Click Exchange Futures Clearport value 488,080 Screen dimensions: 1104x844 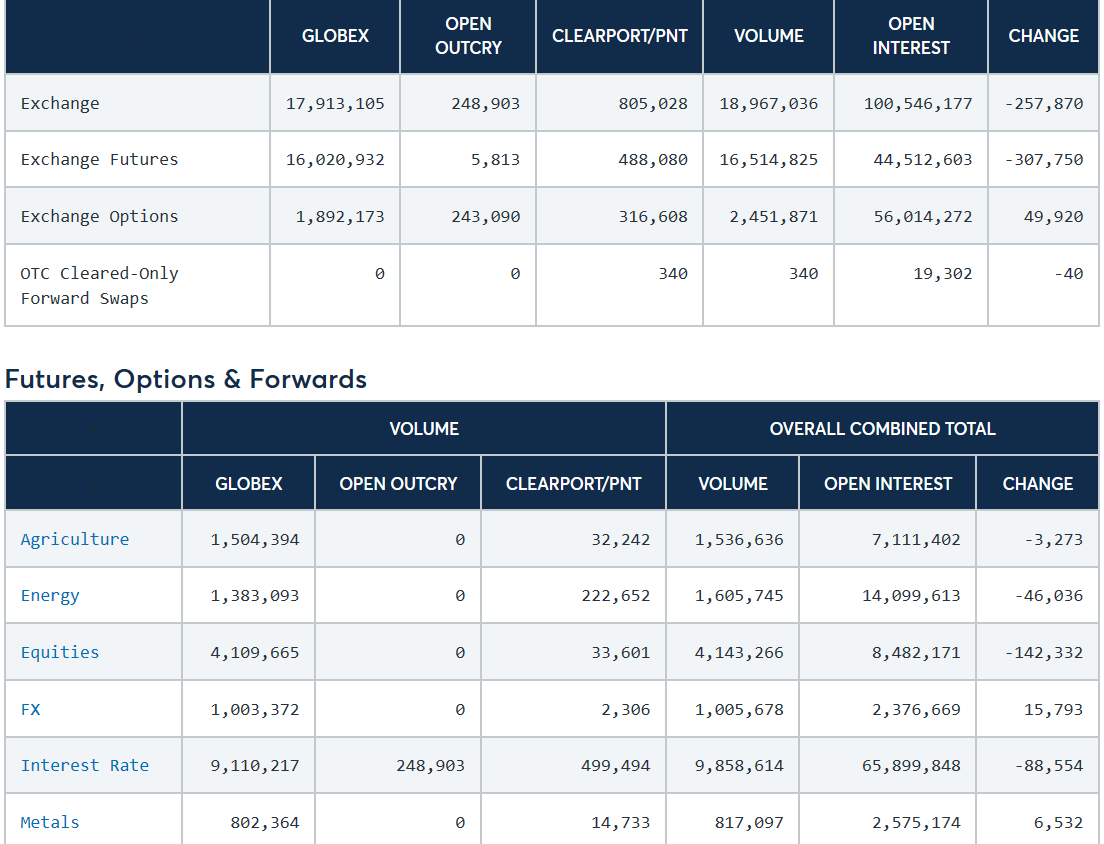pyautogui.click(x=653, y=160)
